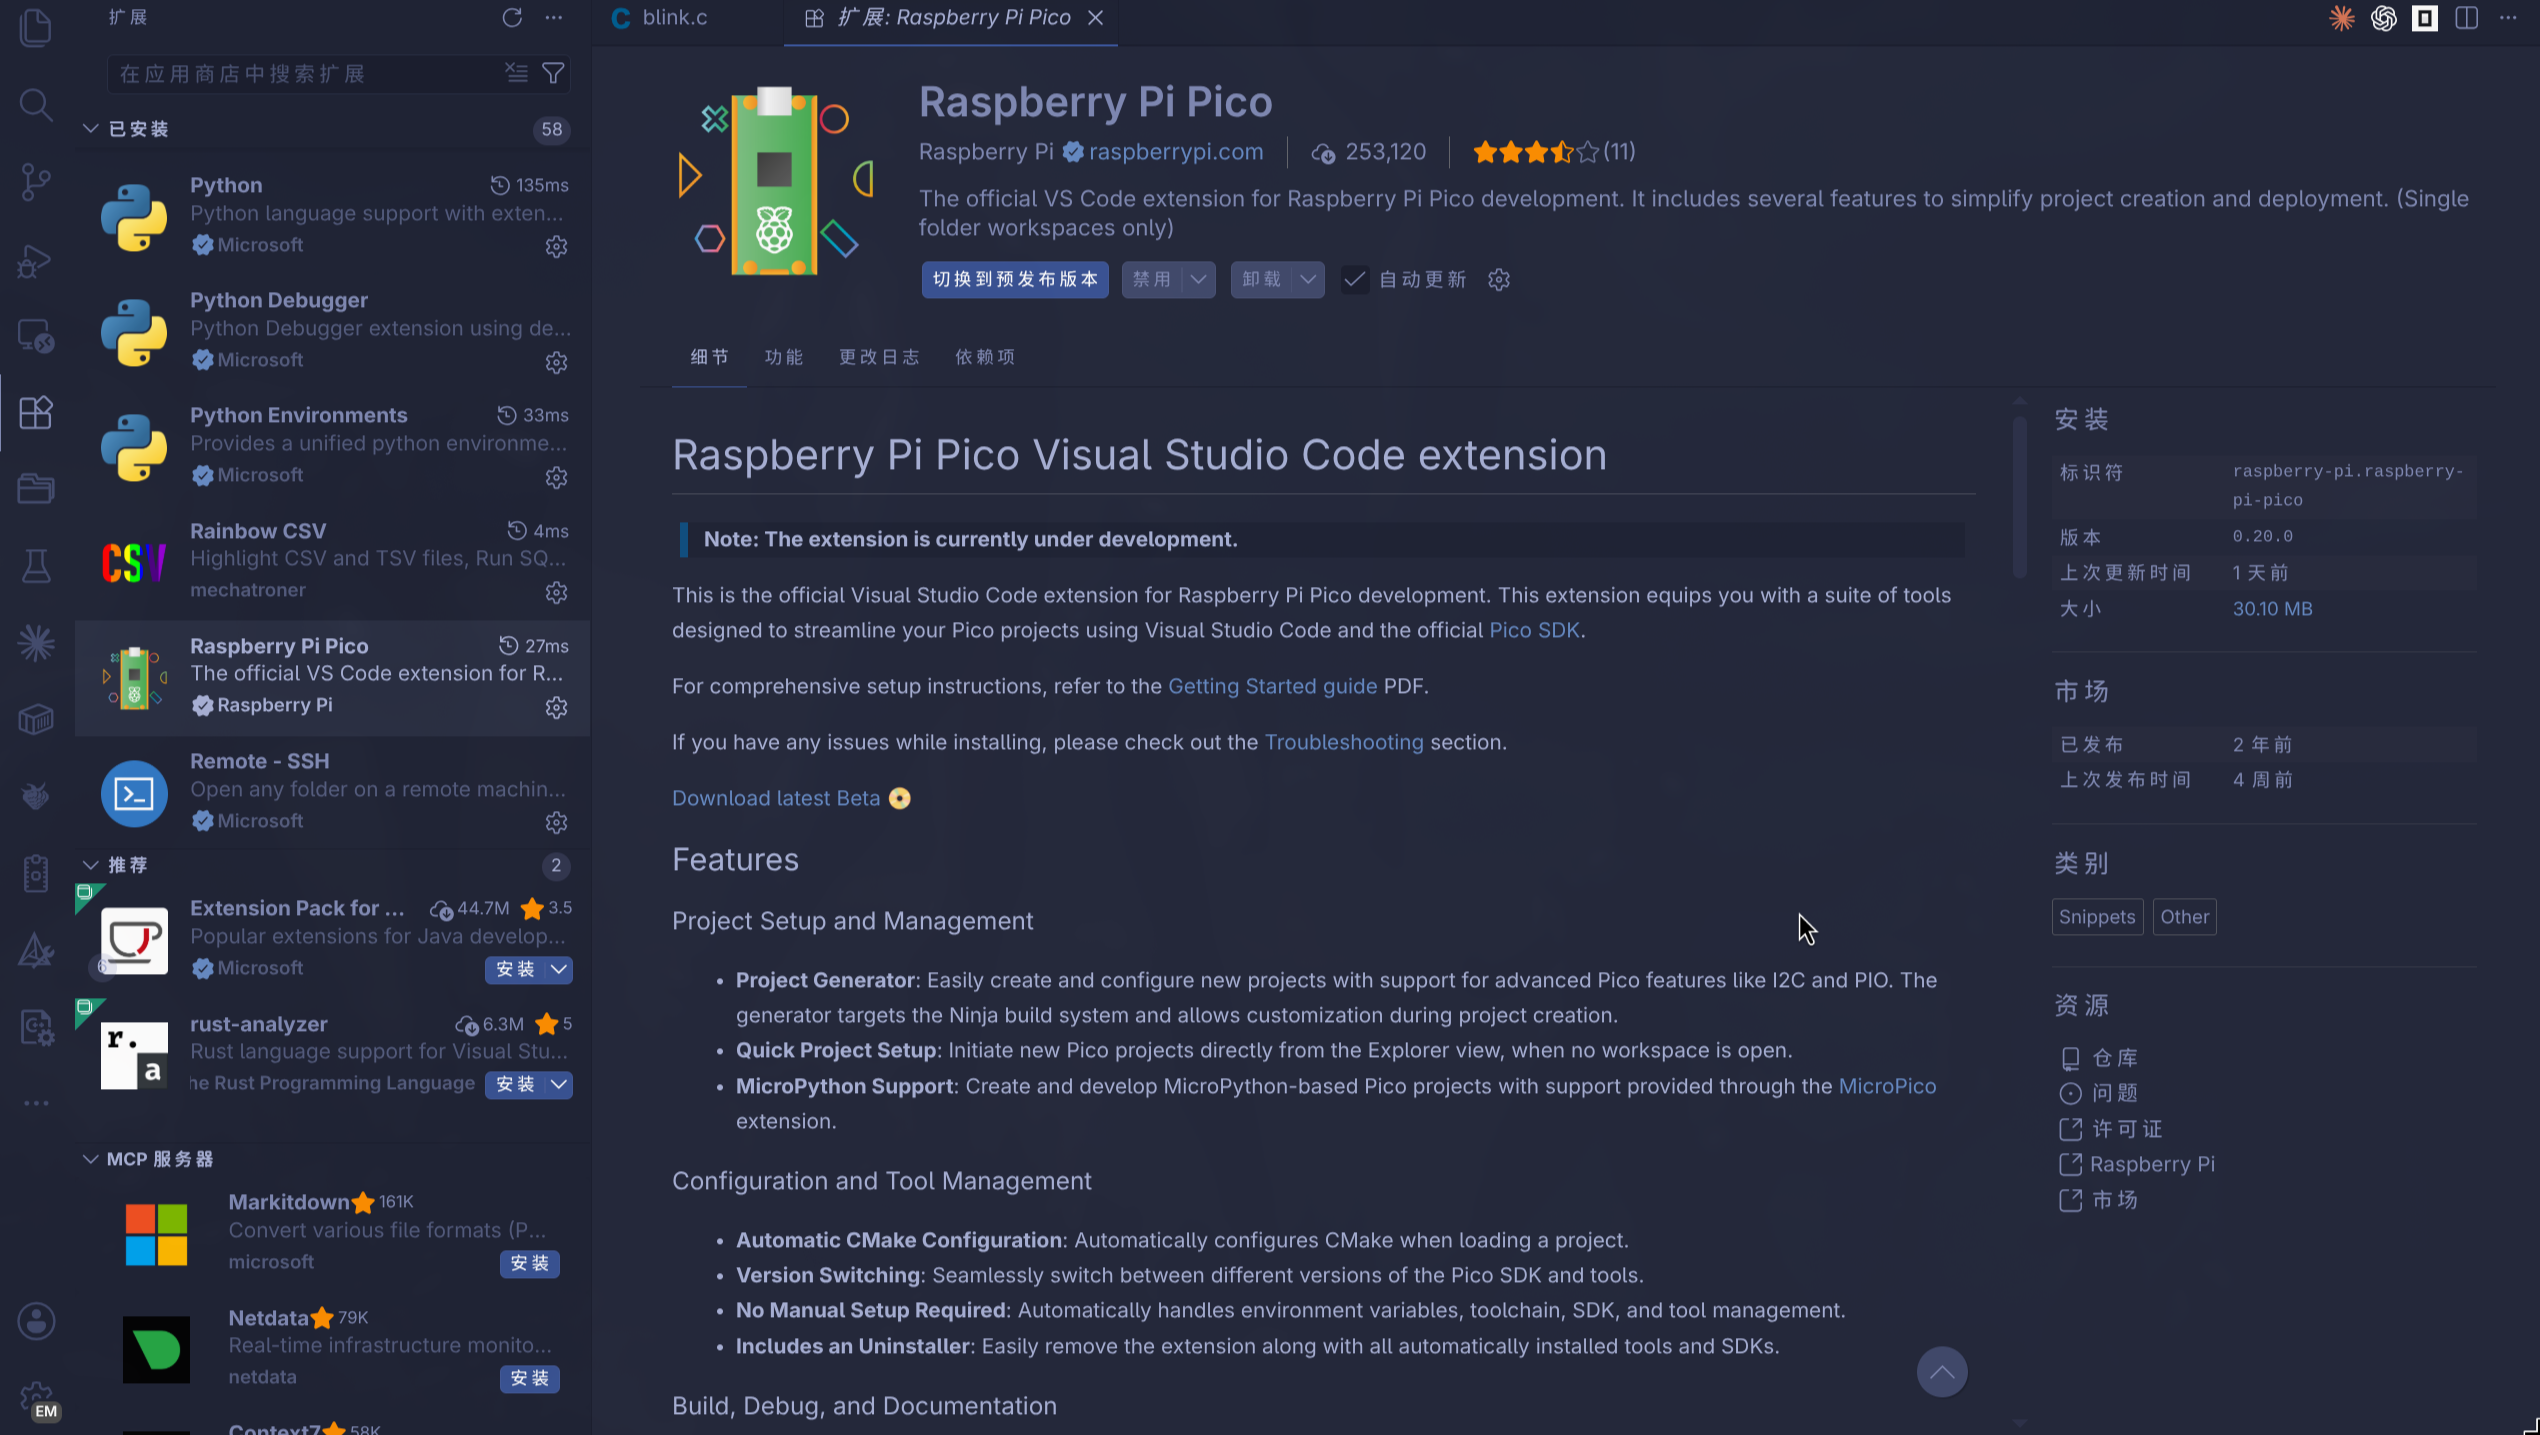Screen dimensions: 2540x1435
Task: Click the uninstall (卸载) button
Action: tap(1262, 279)
